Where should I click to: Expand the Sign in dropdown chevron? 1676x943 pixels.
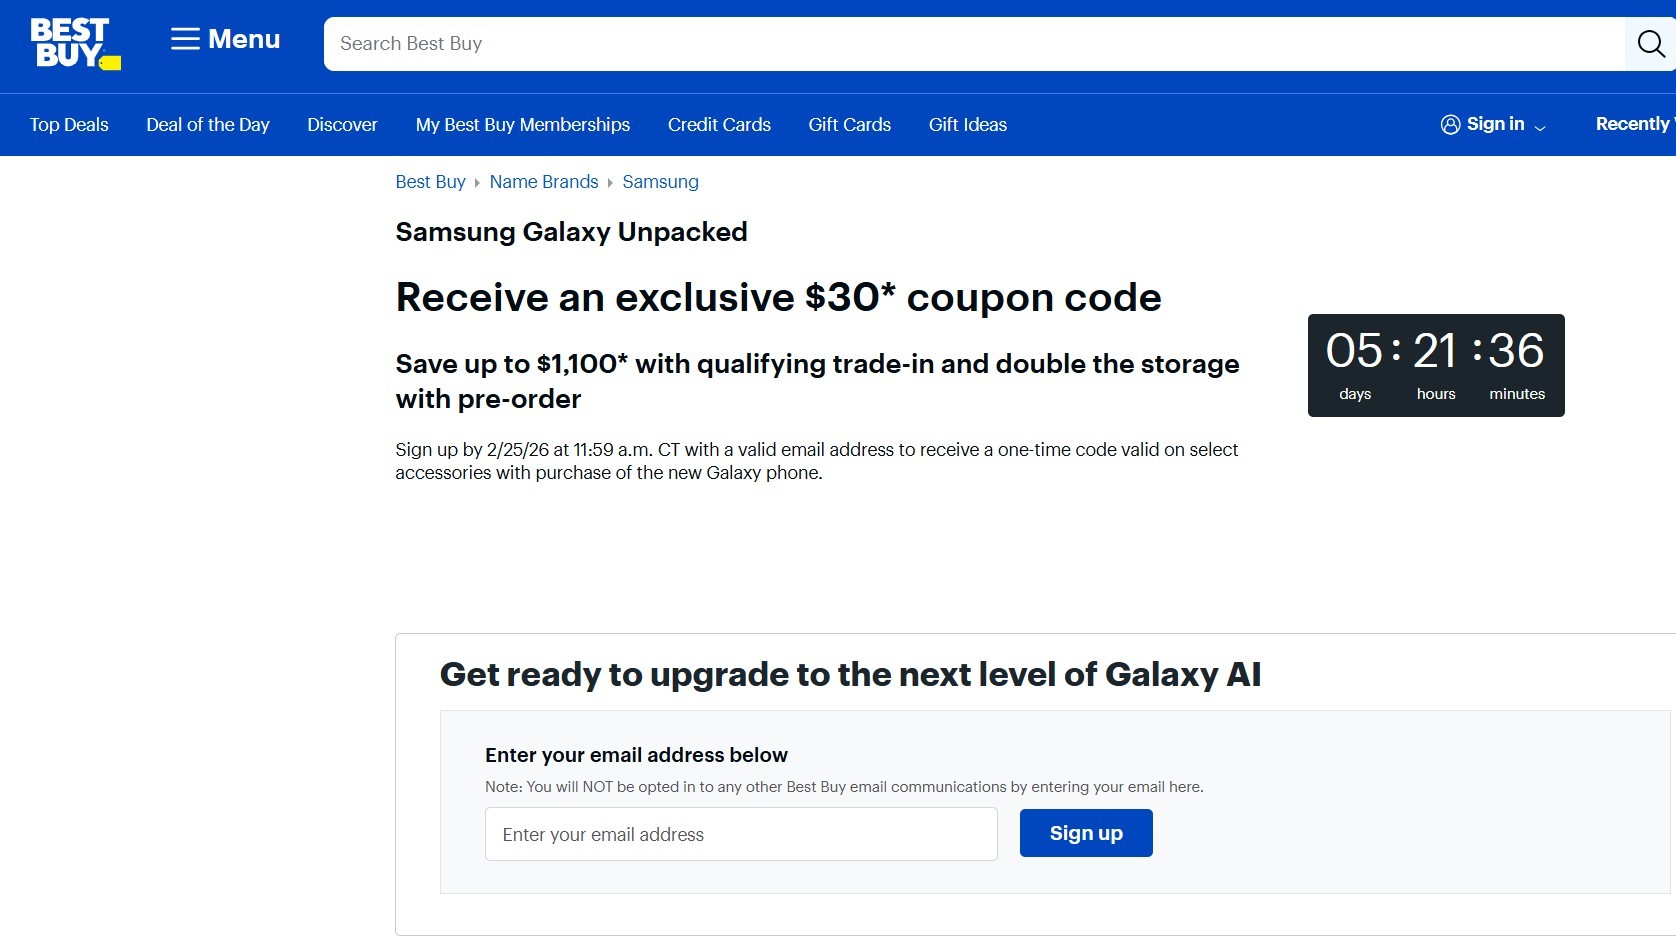coord(1541,127)
